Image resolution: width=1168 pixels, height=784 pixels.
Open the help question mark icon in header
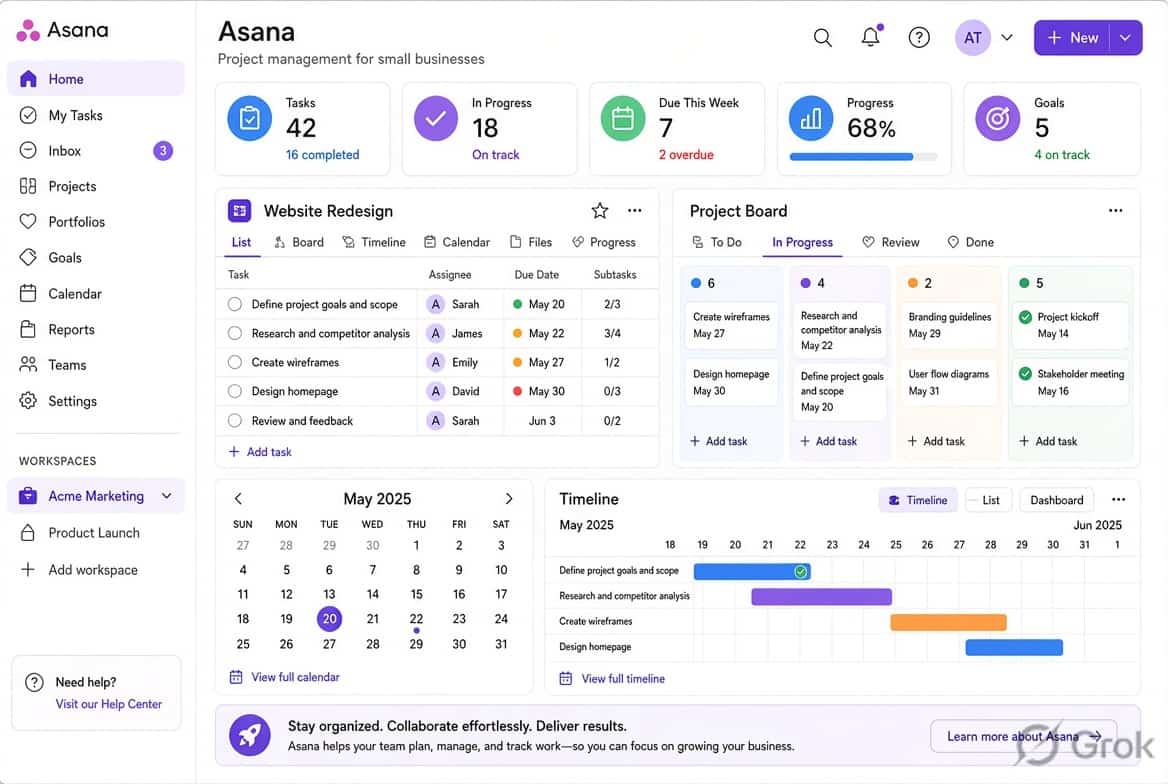919,37
